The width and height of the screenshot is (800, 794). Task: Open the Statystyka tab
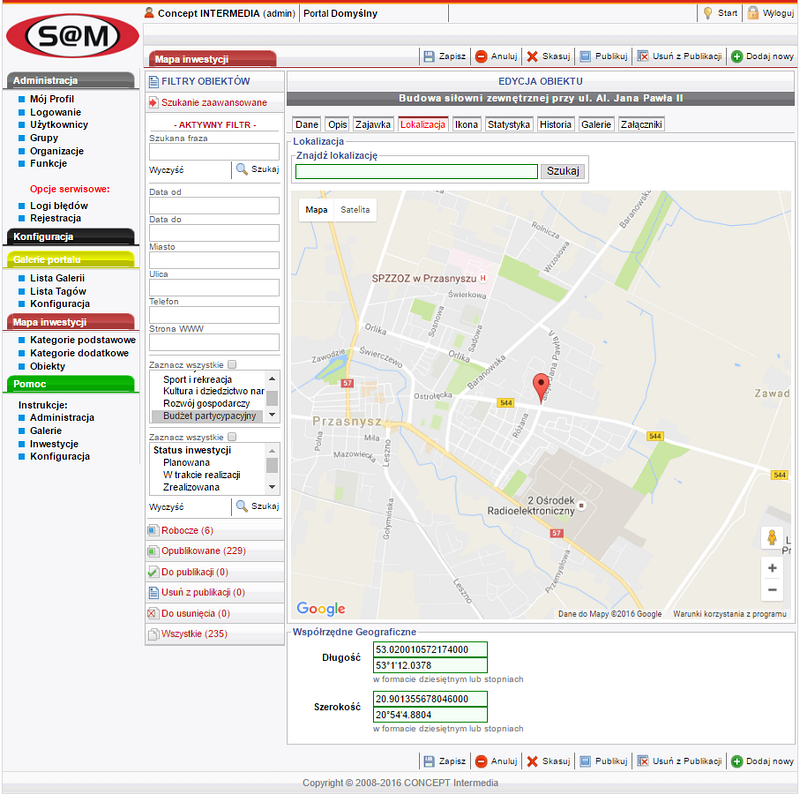509,125
